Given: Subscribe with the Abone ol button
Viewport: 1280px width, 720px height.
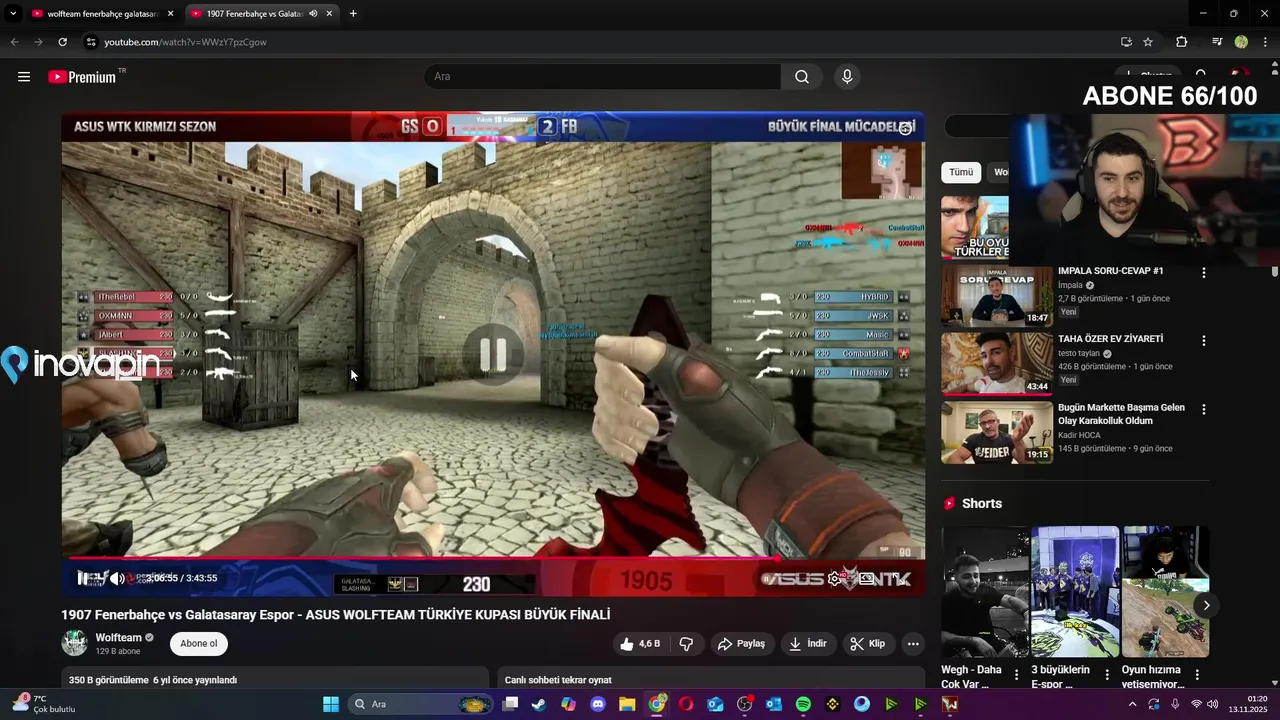Looking at the screenshot, I should click(x=198, y=644).
